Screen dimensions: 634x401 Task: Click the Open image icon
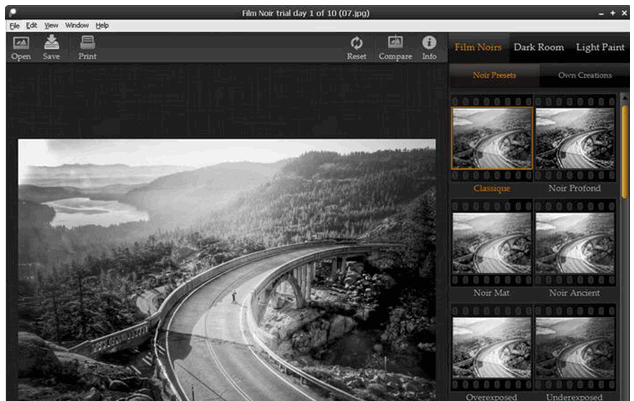click(20, 44)
